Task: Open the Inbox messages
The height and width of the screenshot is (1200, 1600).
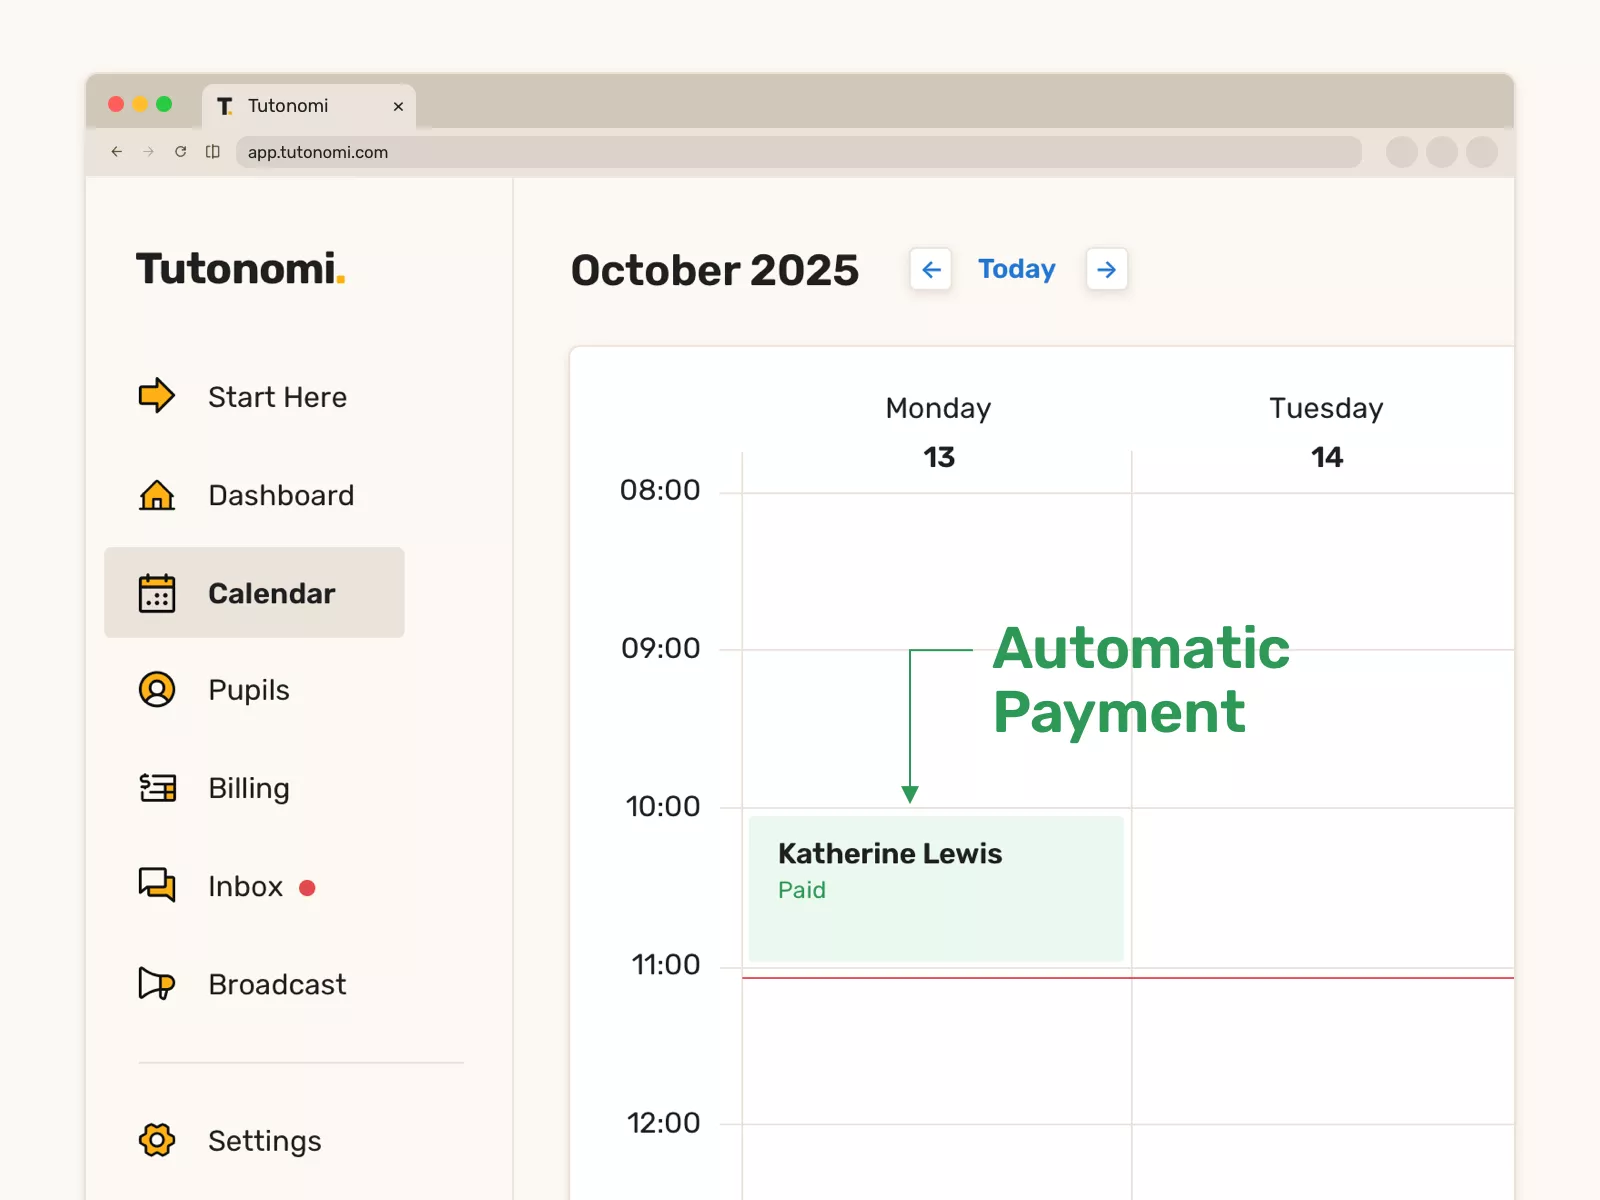Action: tap(254, 886)
